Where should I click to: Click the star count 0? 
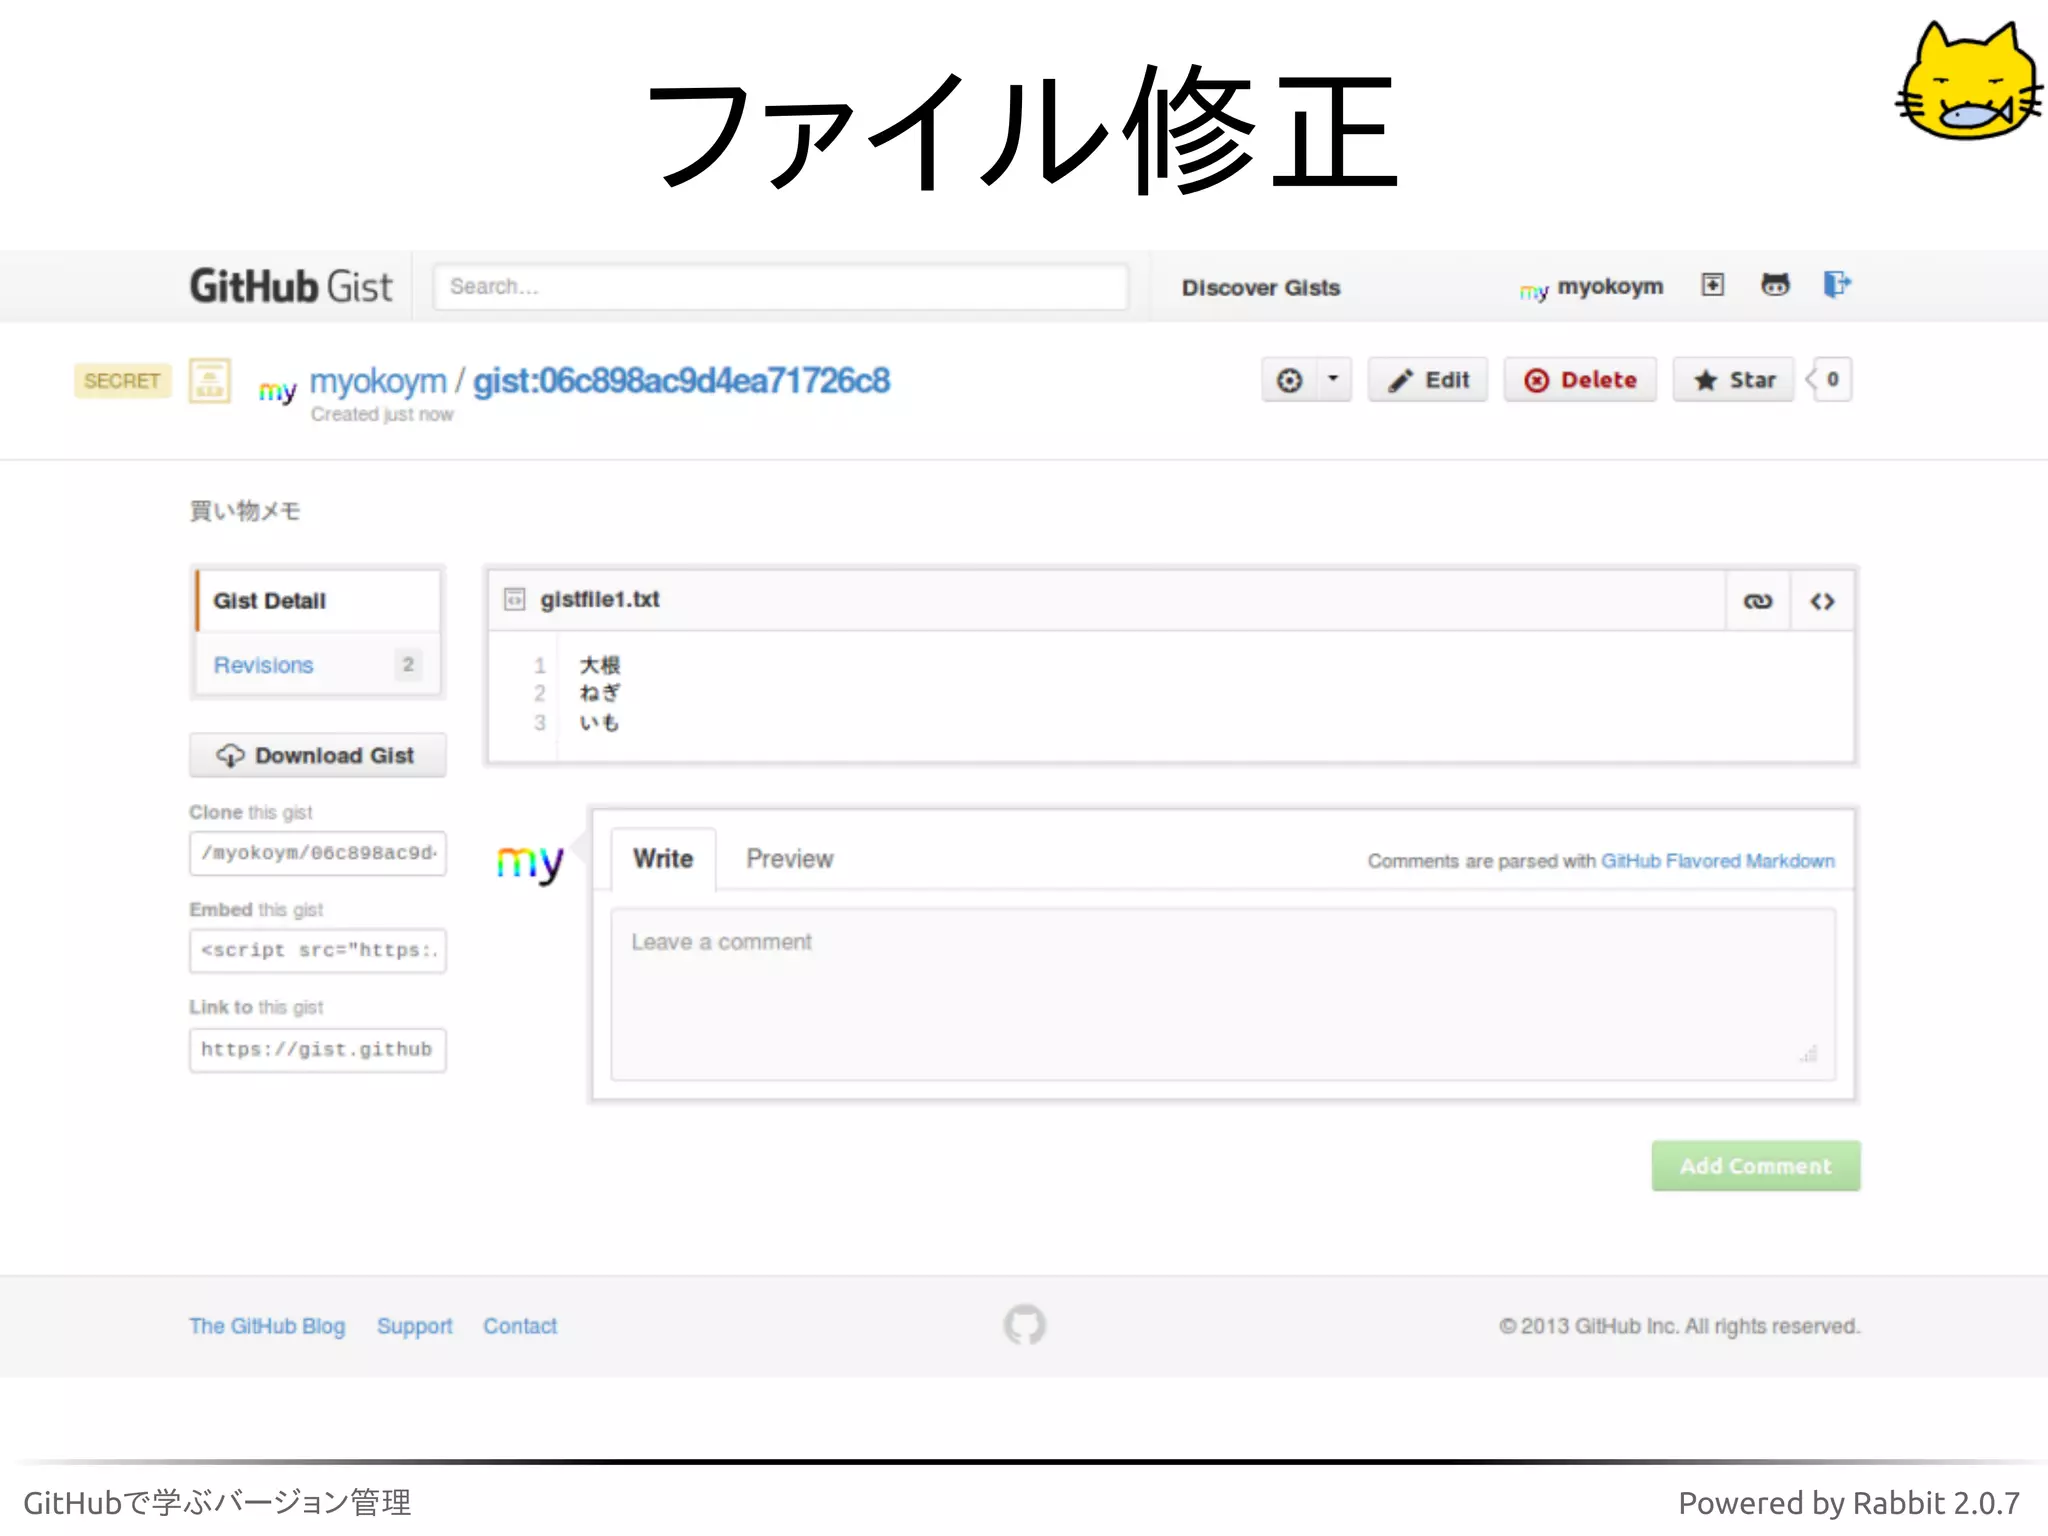pyautogui.click(x=1832, y=380)
